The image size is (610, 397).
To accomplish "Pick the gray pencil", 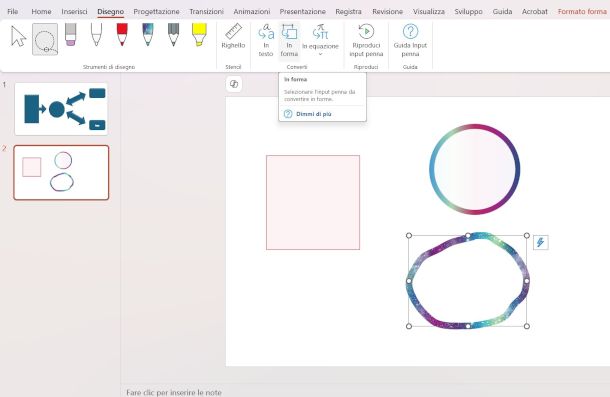I will (x=174, y=35).
